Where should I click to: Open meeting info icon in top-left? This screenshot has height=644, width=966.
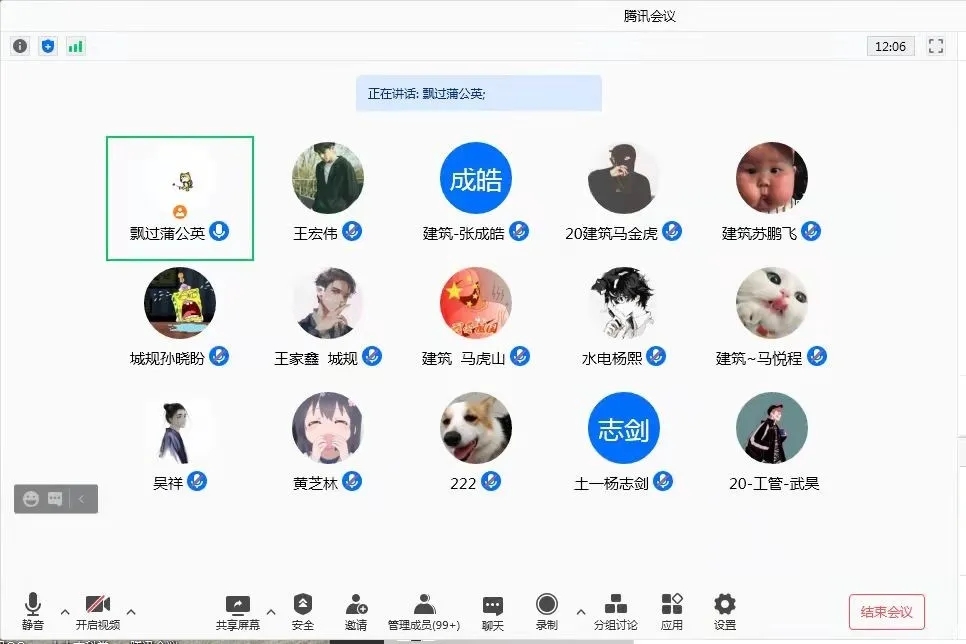(x=20, y=46)
